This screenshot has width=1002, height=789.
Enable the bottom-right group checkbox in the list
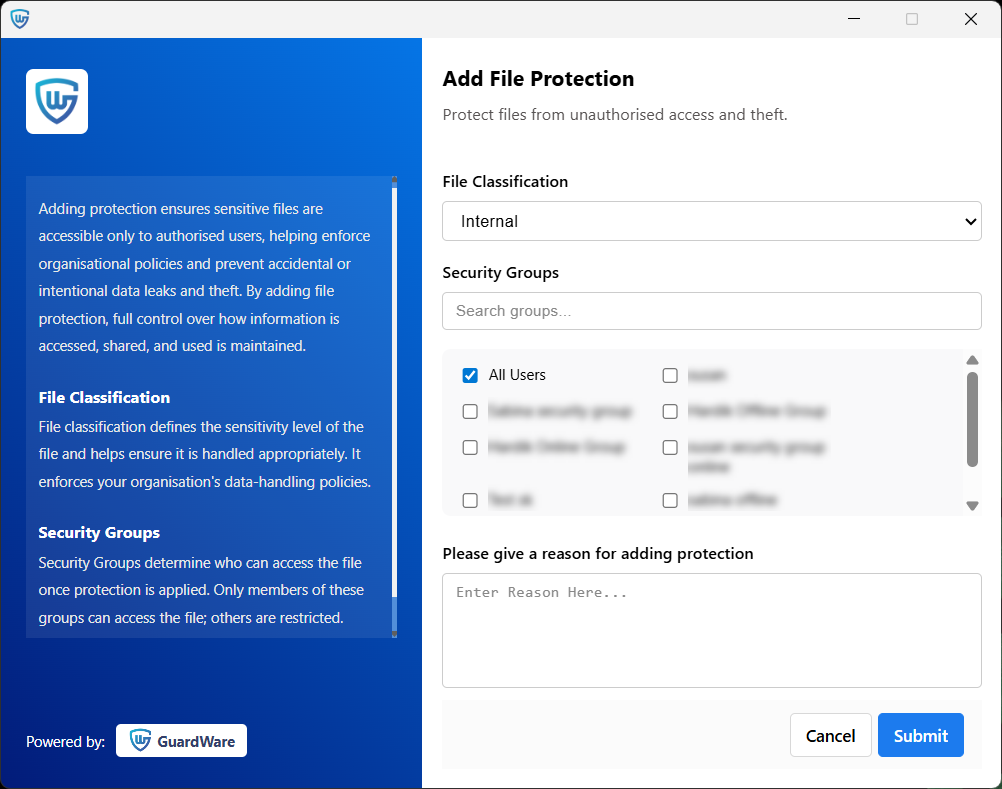(x=670, y=500)
